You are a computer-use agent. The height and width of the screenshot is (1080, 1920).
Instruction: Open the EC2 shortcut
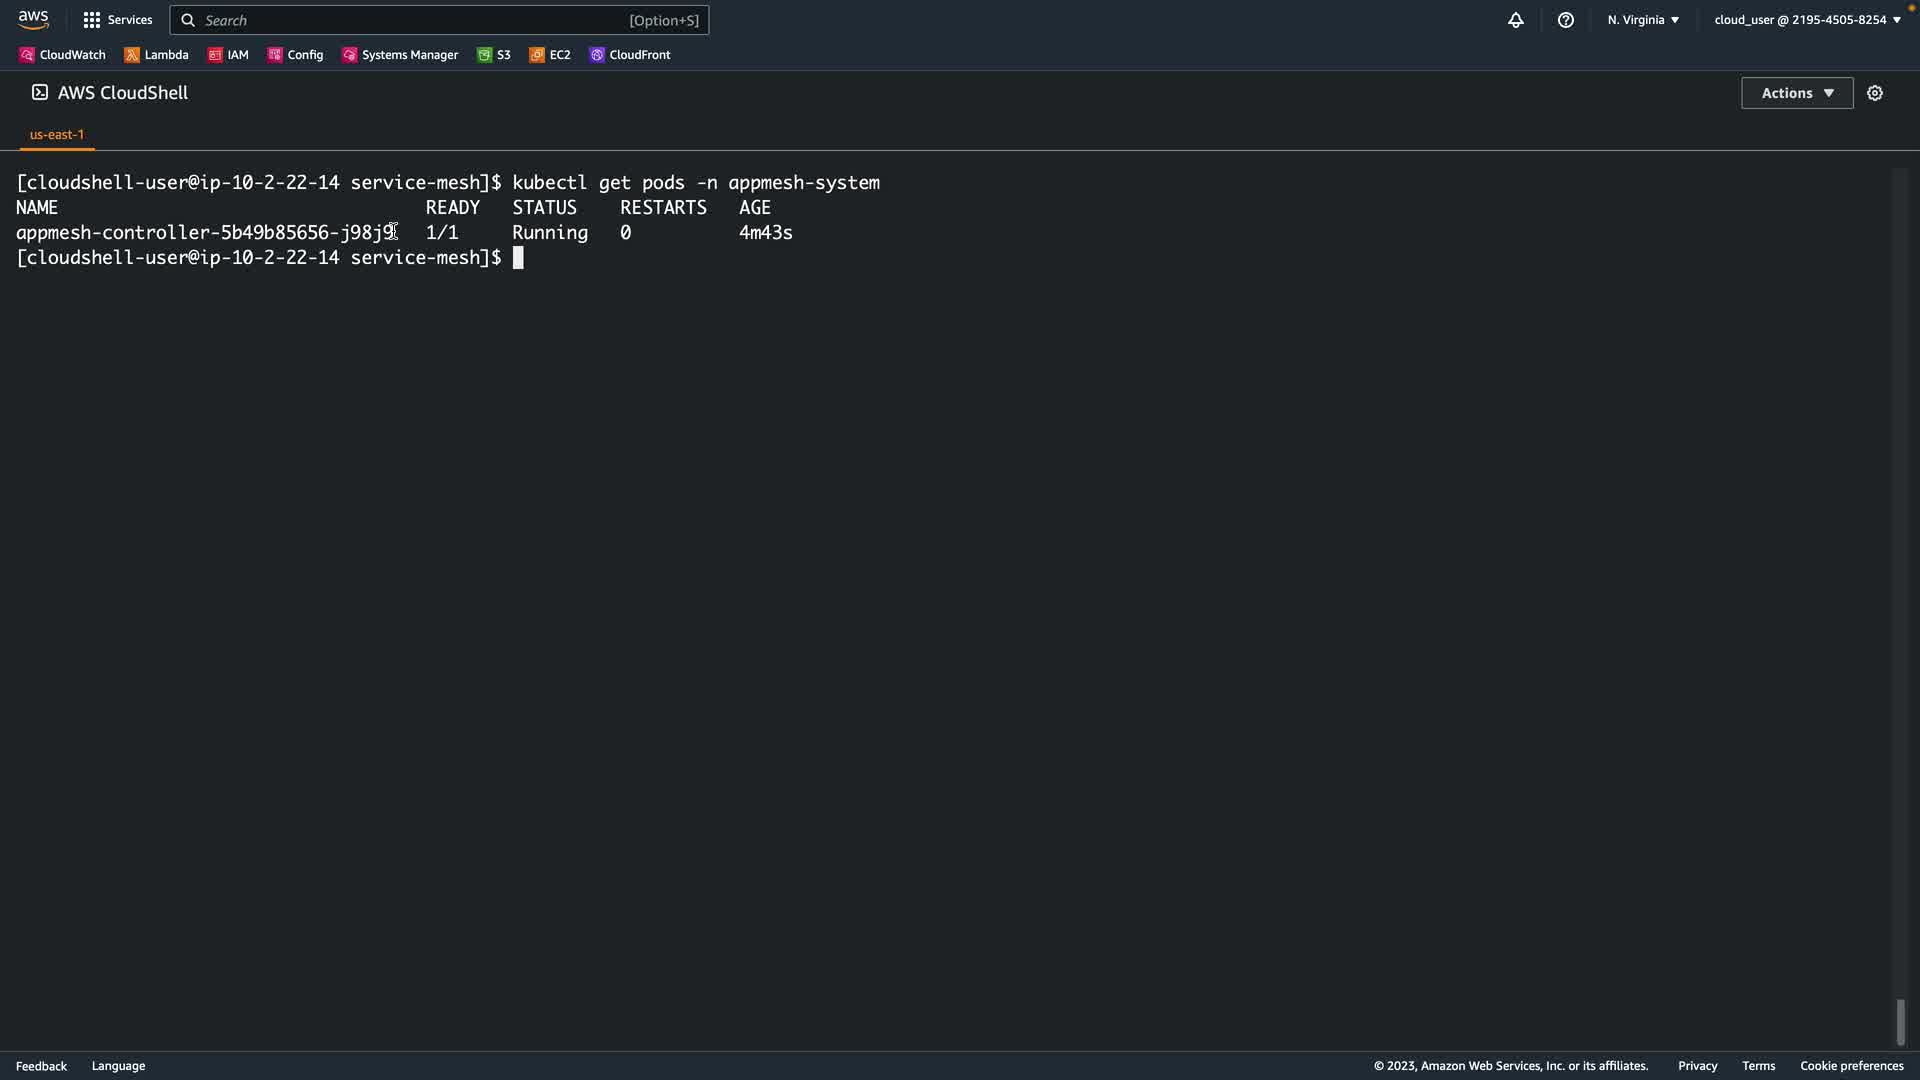pos(550,55)
